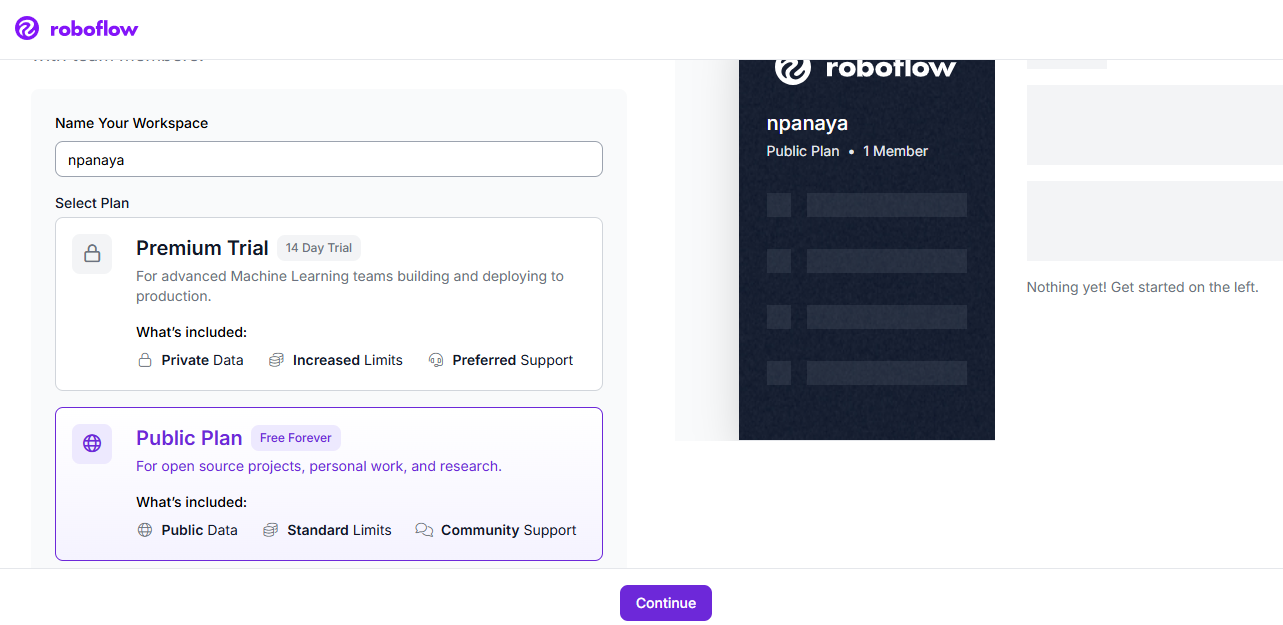Viewport: 1283px width, 625px height.
Task: Click the lock icon on Premium Trial
Action: [x=92, y=254]
